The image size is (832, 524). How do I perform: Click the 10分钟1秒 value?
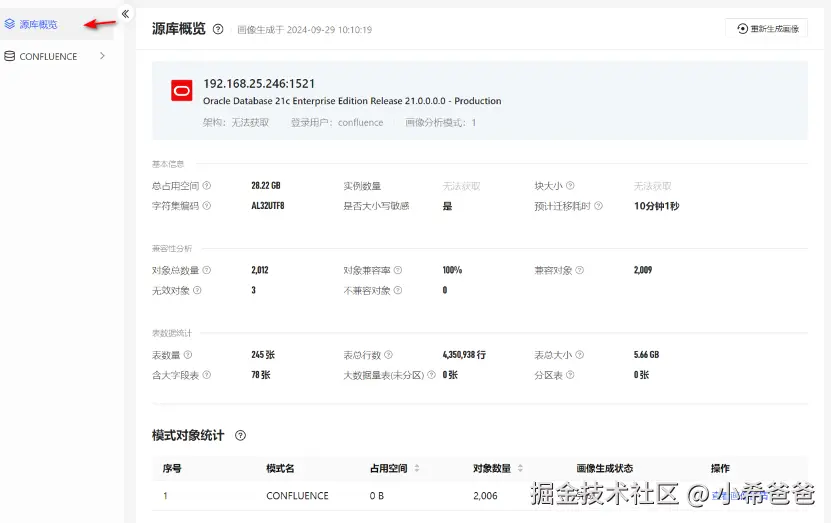pos(656,206)
